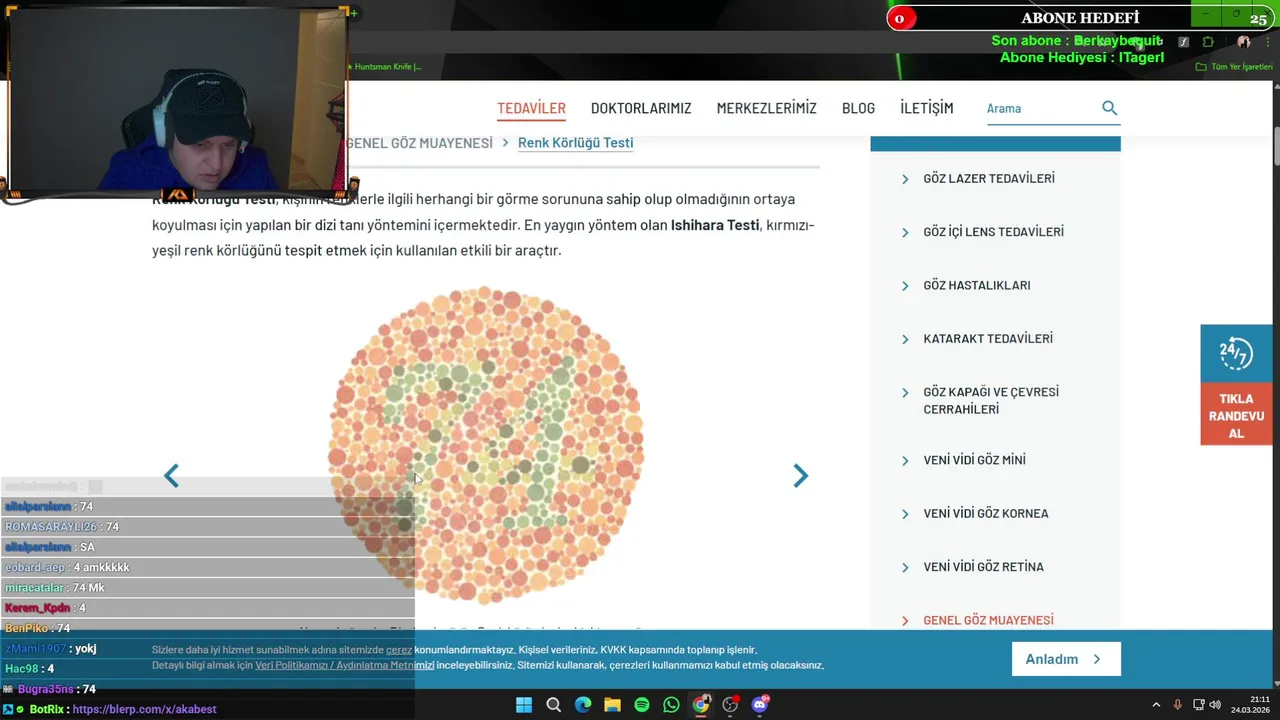Click the microphone tray icon

[1177, 705]
